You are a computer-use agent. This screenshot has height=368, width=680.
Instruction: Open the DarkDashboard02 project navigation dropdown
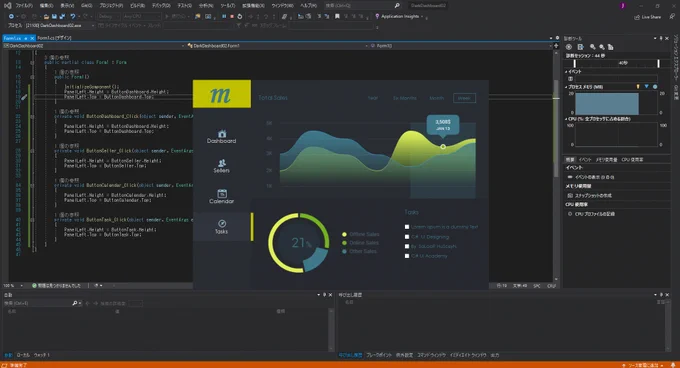94,46
